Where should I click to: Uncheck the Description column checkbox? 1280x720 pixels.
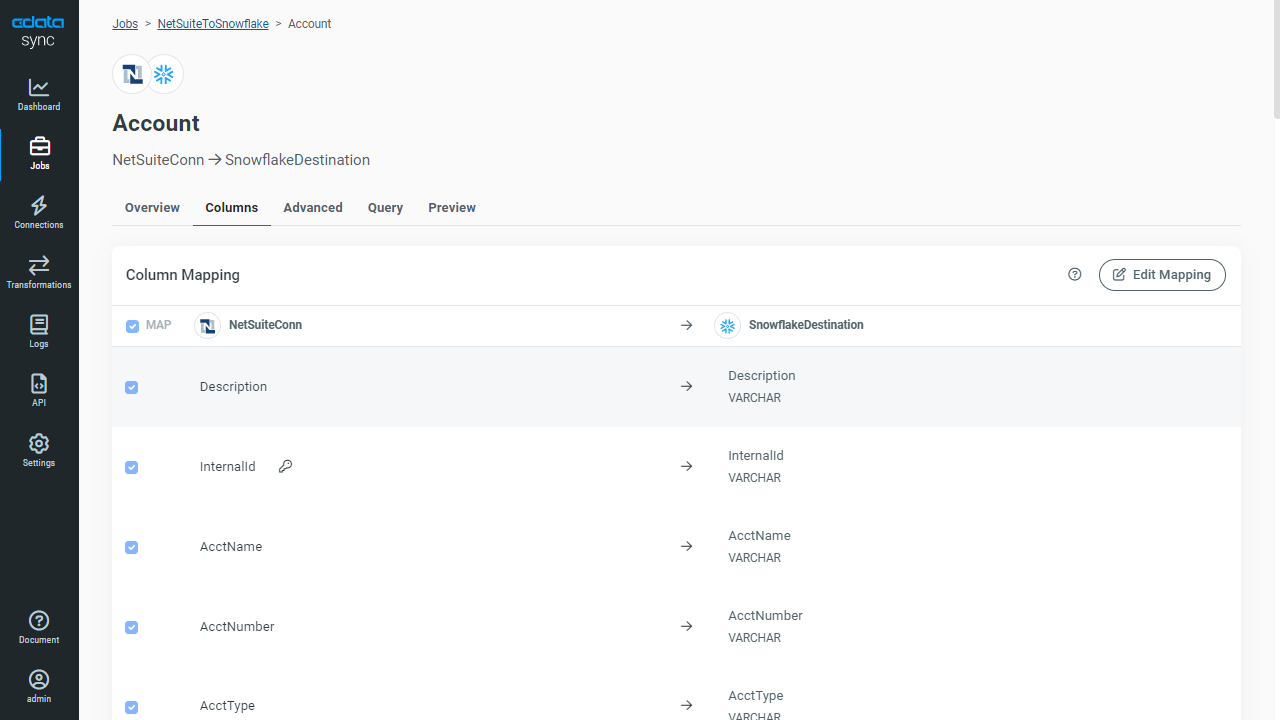point(132,388)
